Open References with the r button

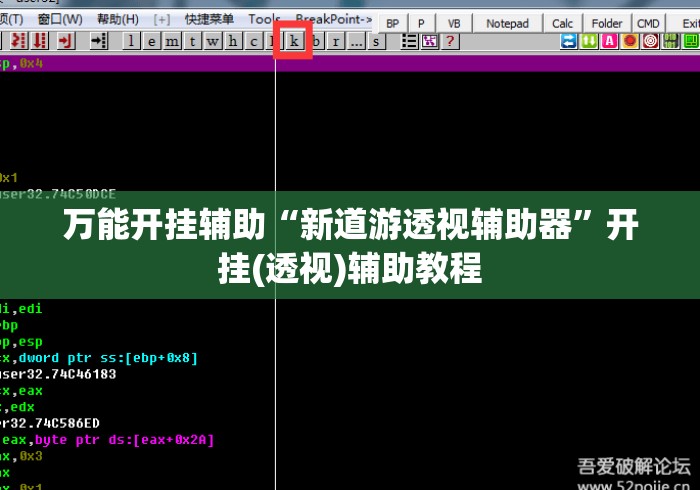(336, 42)
